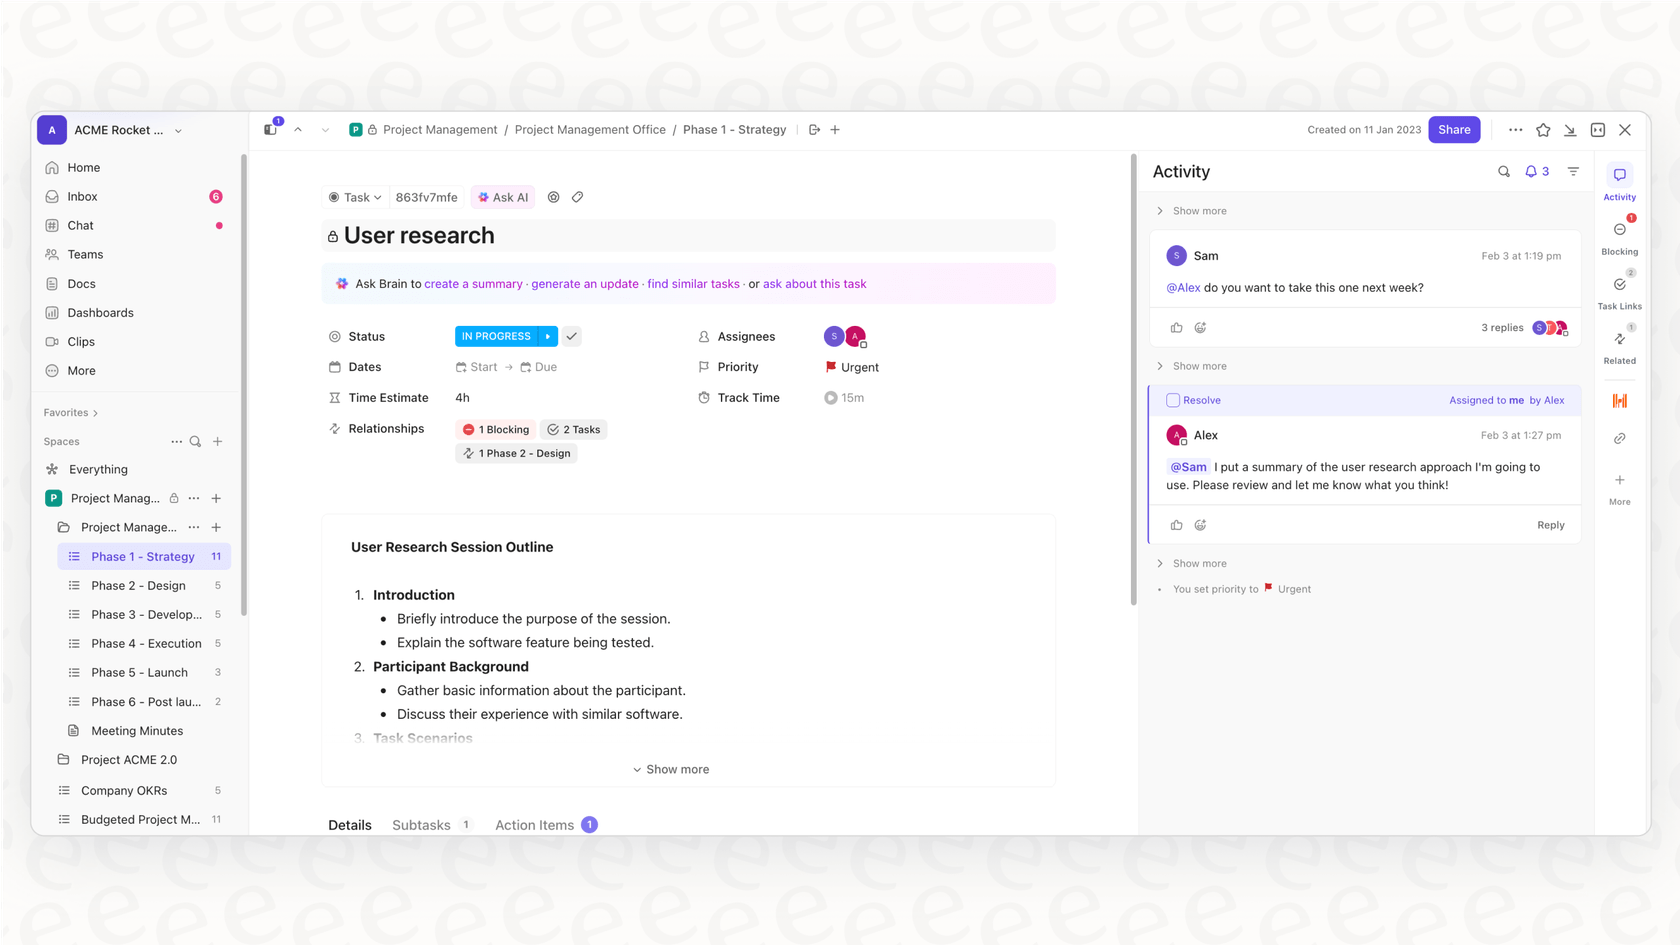Image resolution: width=1680 pixels, height=945 pixels.
Task: Click the red Urgent priority flag
Action: click(x=831, y=367)
